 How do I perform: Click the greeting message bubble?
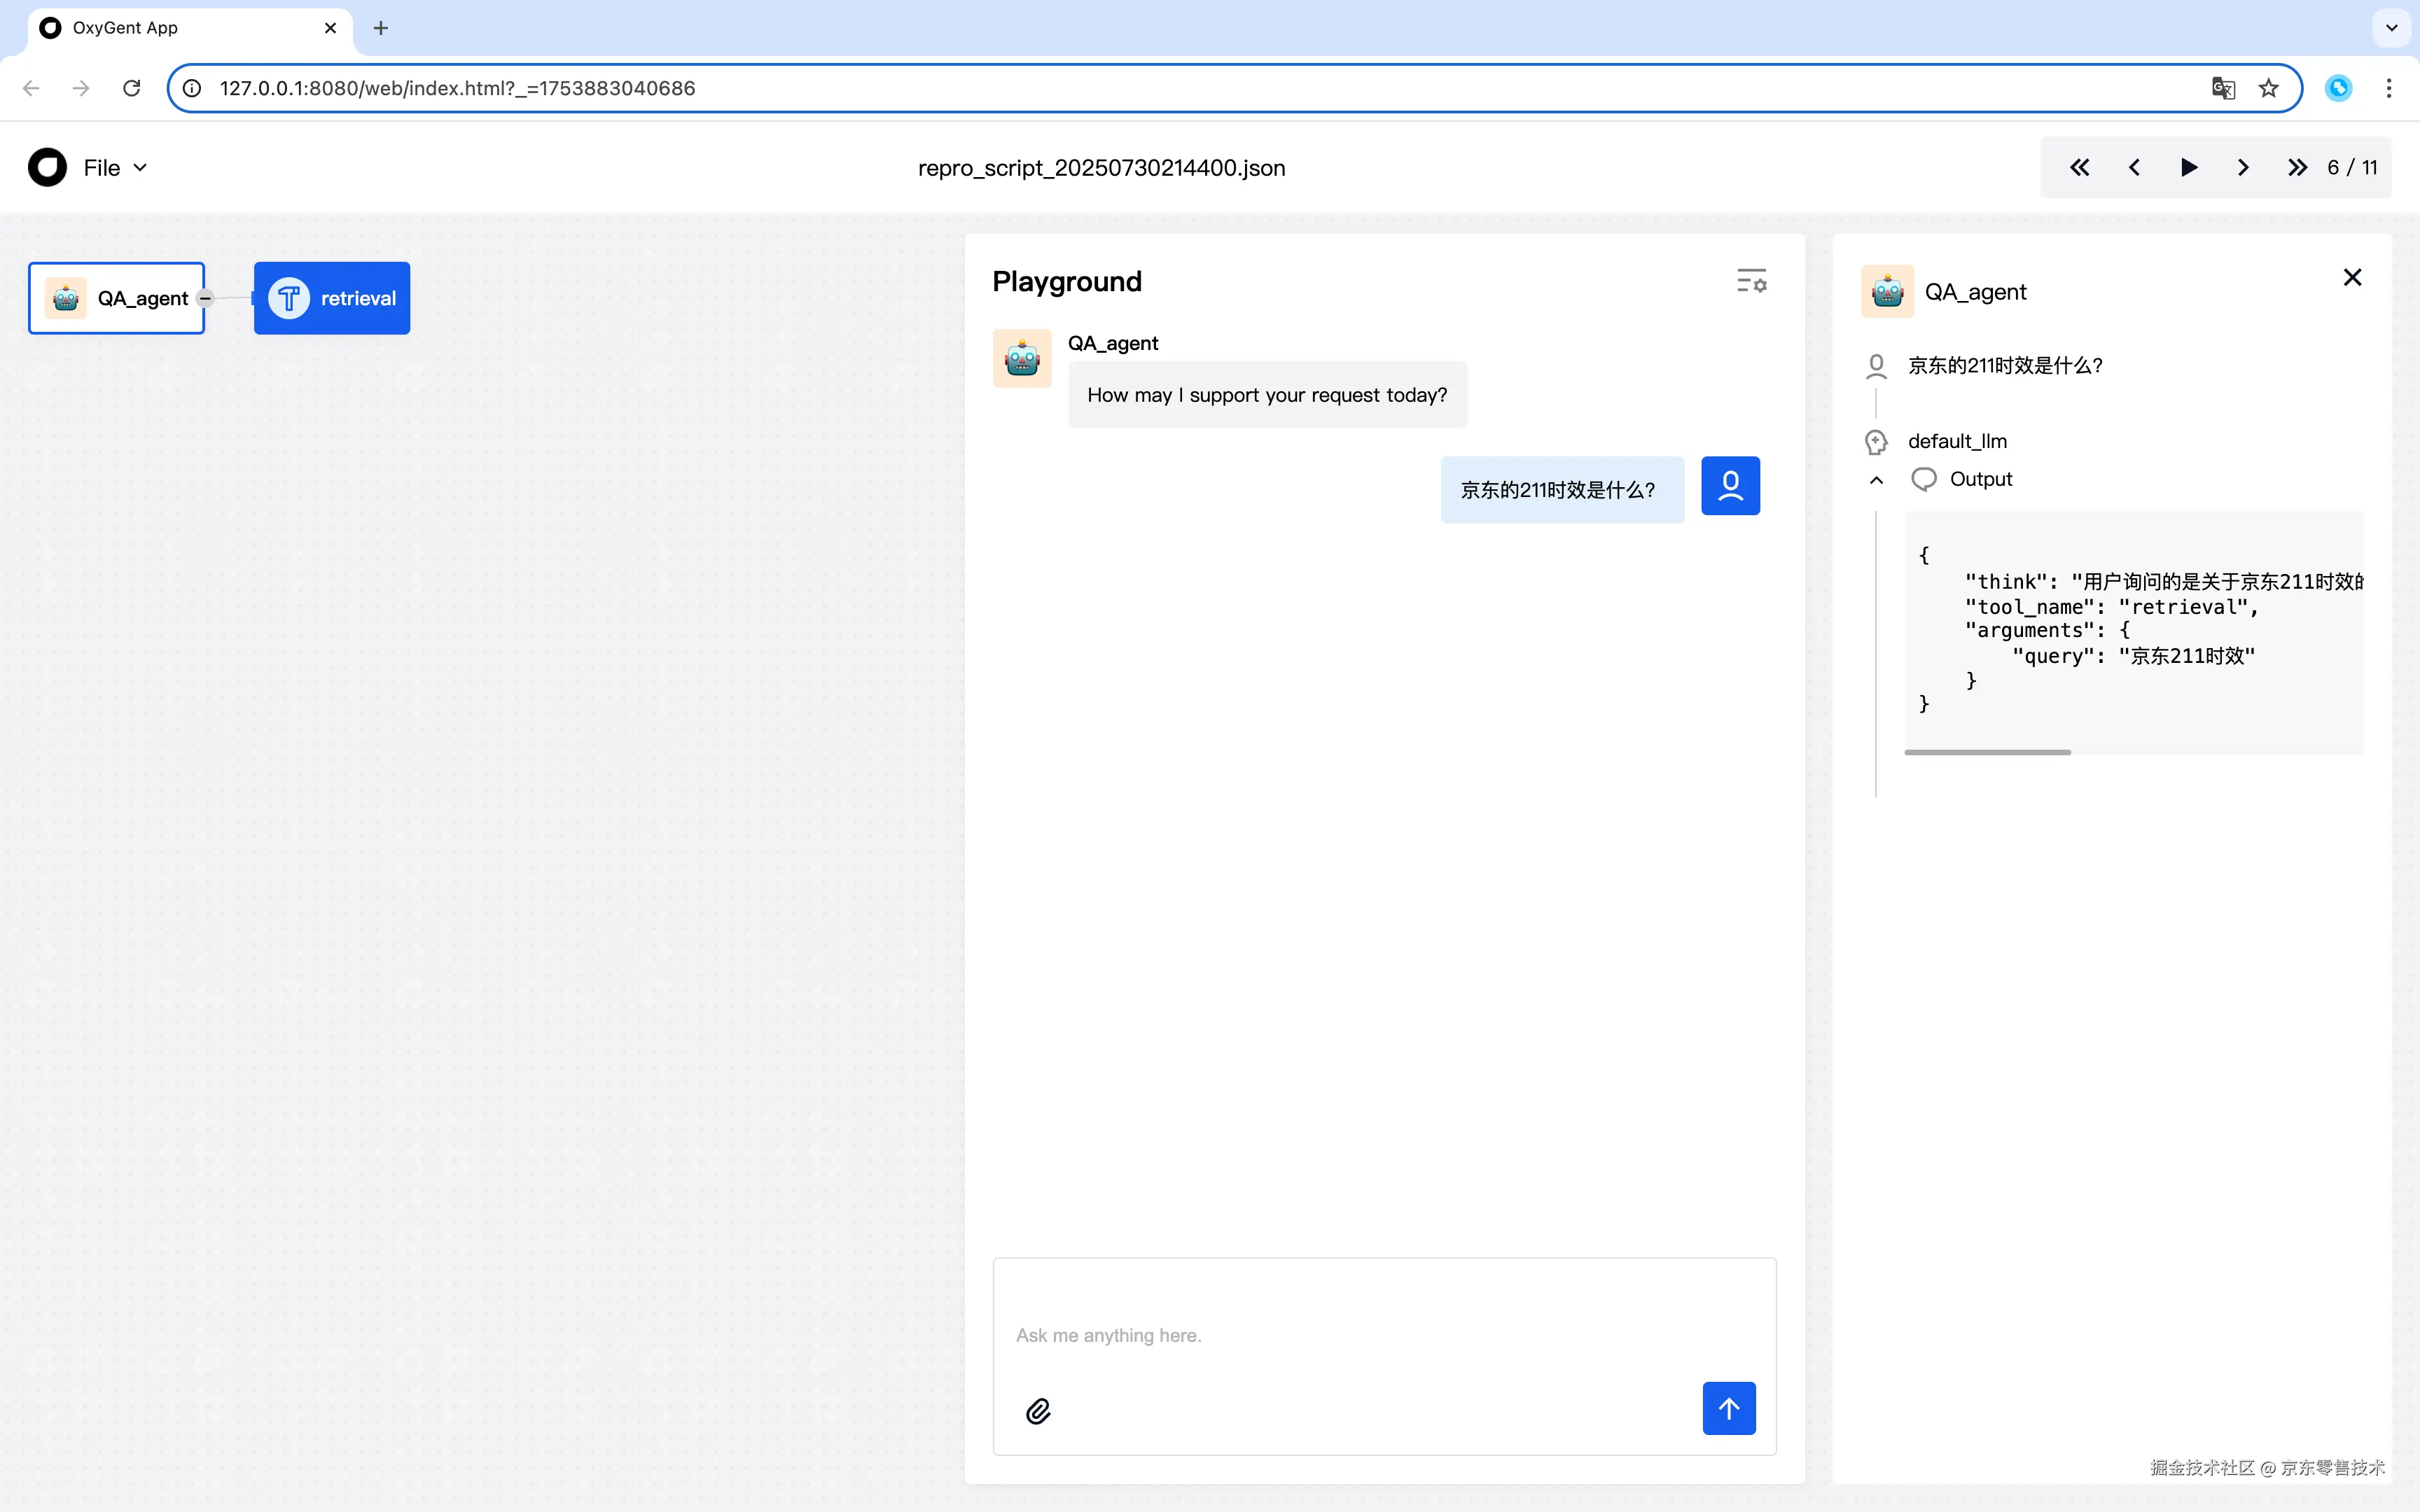pos(1267,395)
